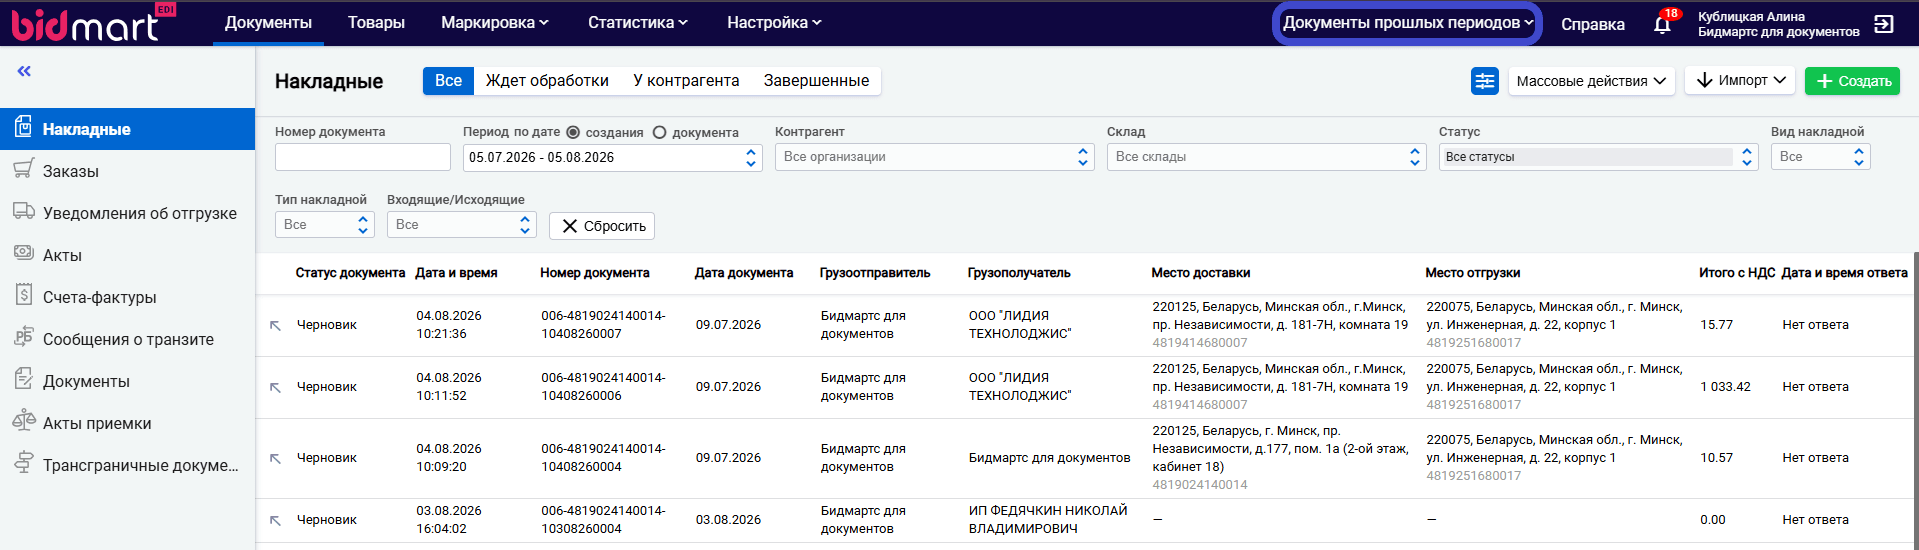This screenshot has height=550, width=1919.
Task: Open Тип накладной dropdown
Action: pyautogui.click(x=325, y=225)
